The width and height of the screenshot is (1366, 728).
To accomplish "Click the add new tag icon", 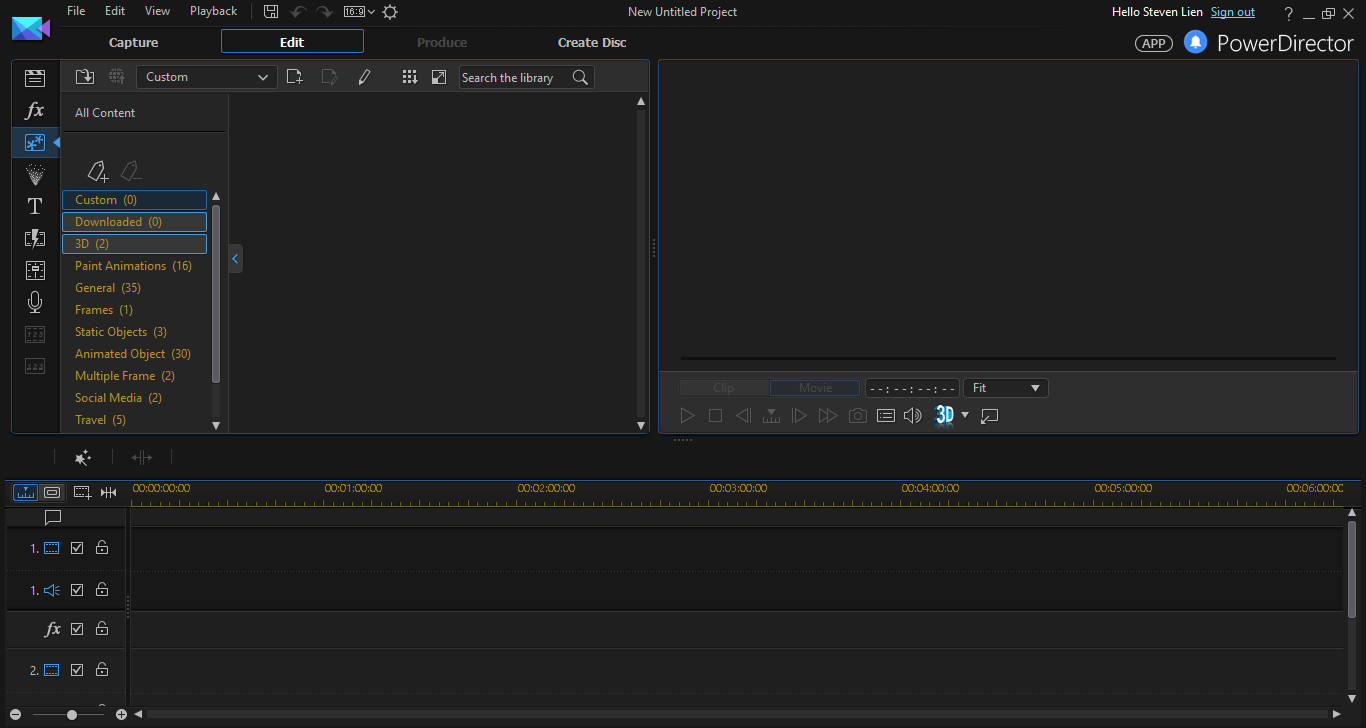I will point(97,171).
